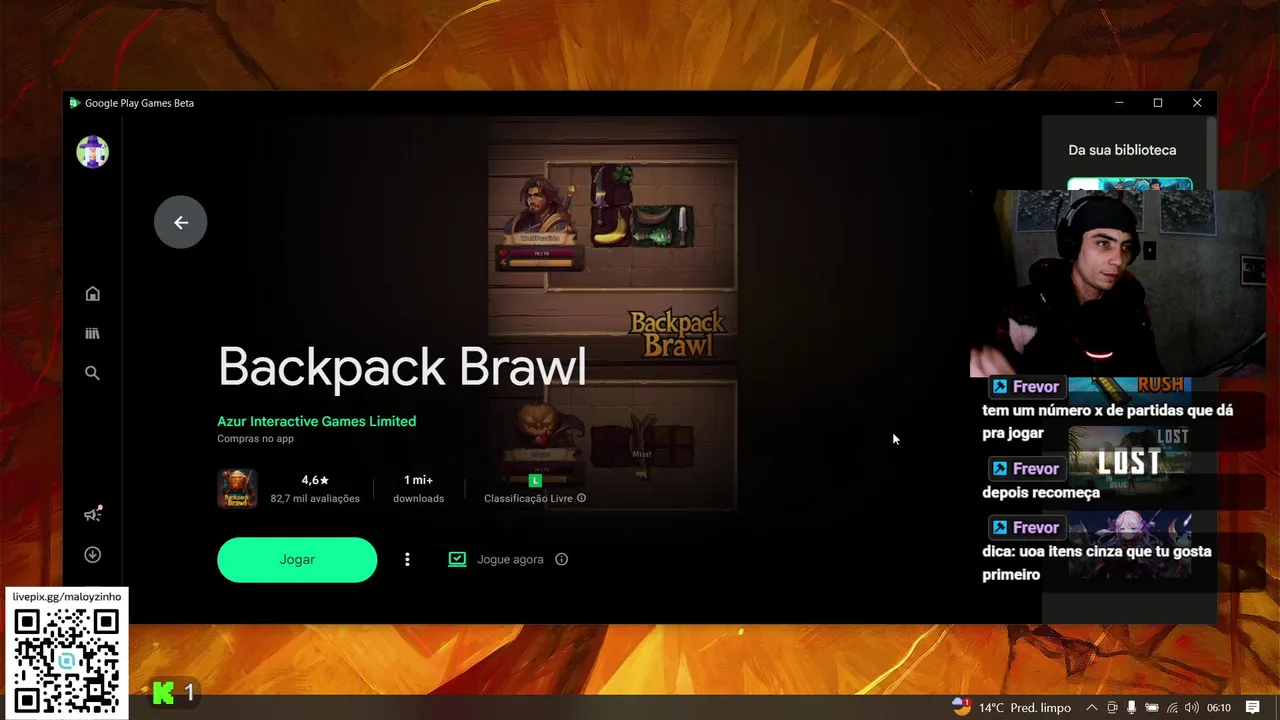The height and width of the screenshot is (720, 1280).
Task: Open the three-dot more options menu
Action: 407,560
